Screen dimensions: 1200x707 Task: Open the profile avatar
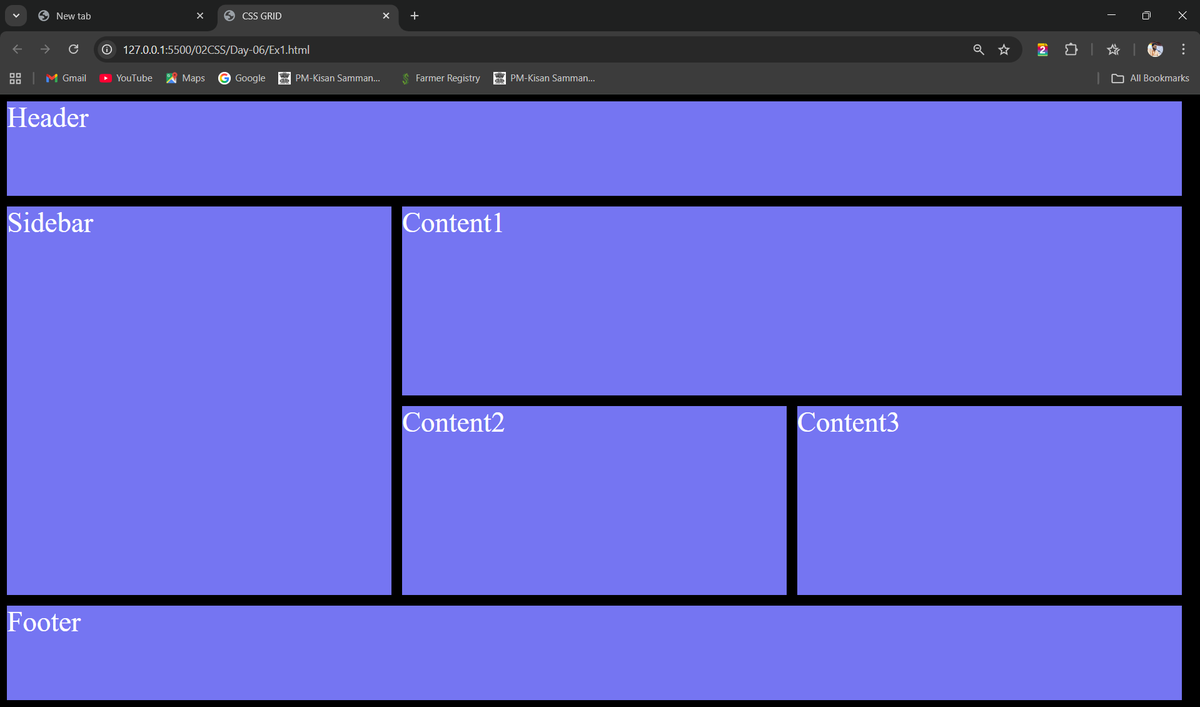coord(1155,49)
